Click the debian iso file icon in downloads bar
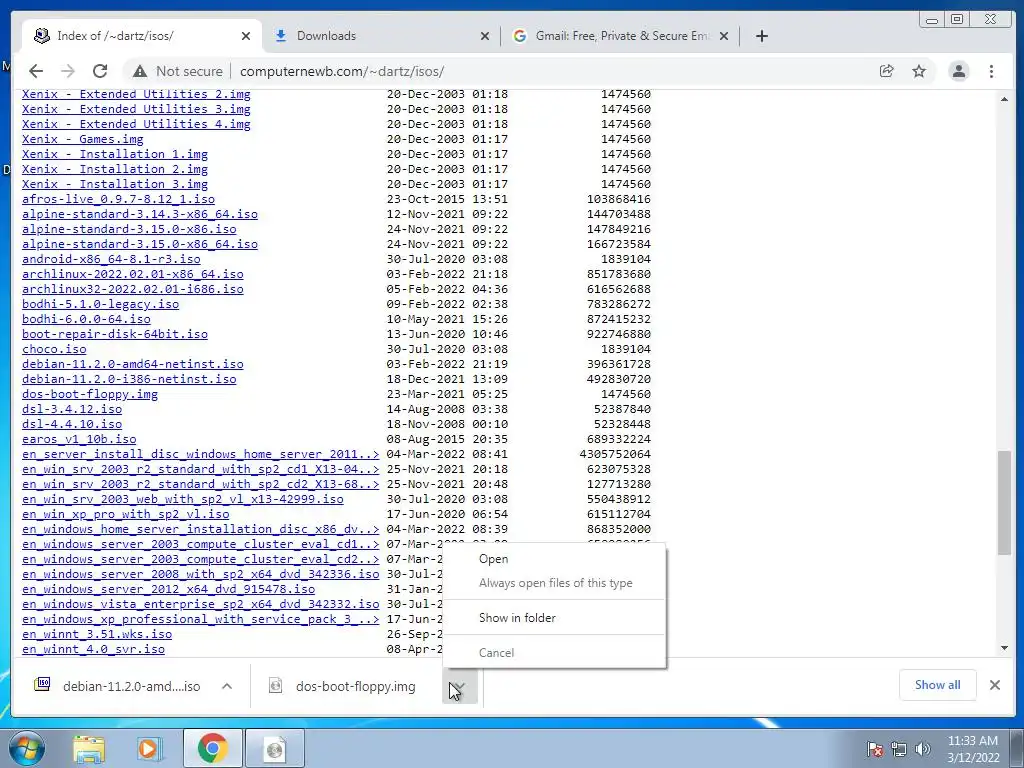This screenshot has width=1024, height=768. [x=42, y=684]
